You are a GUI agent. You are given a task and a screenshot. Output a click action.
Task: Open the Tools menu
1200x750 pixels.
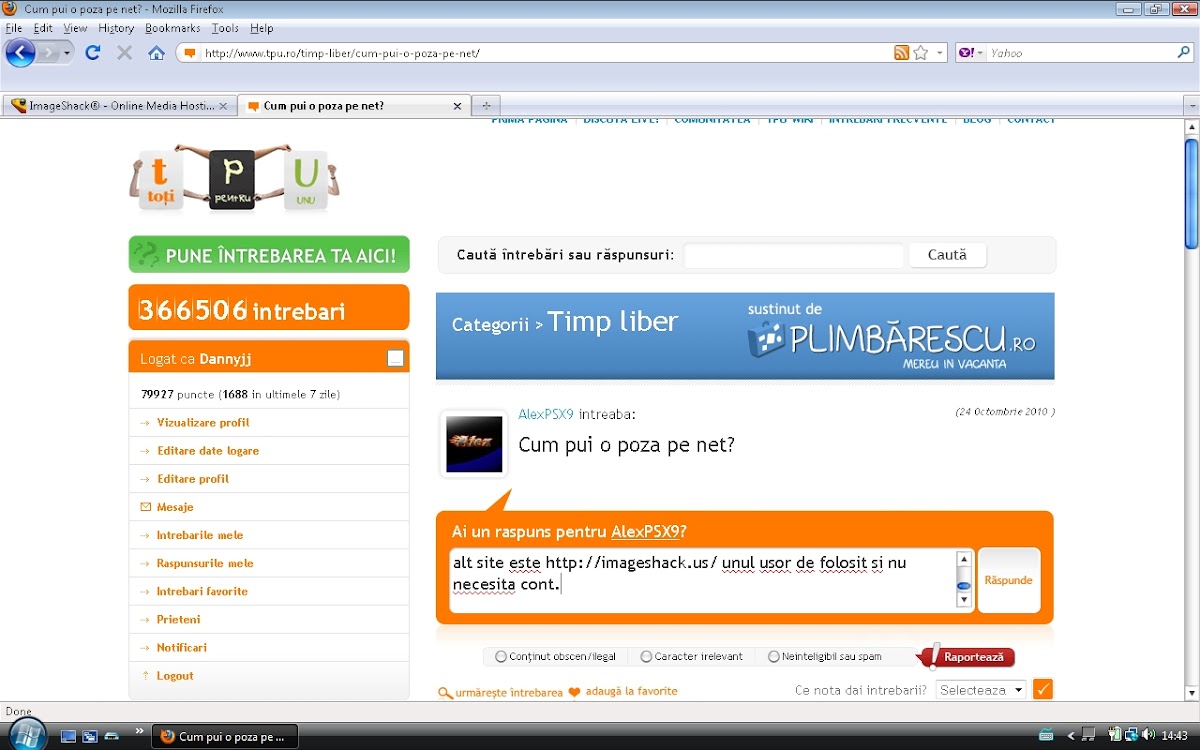[x=225, y=28]
